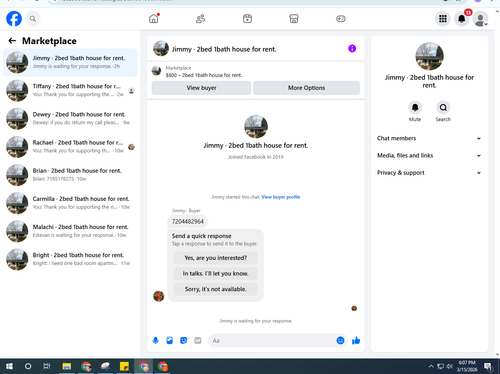500x374 pixels.
Task: Choose a GIF icon in composer
Action: coord(198,340)
